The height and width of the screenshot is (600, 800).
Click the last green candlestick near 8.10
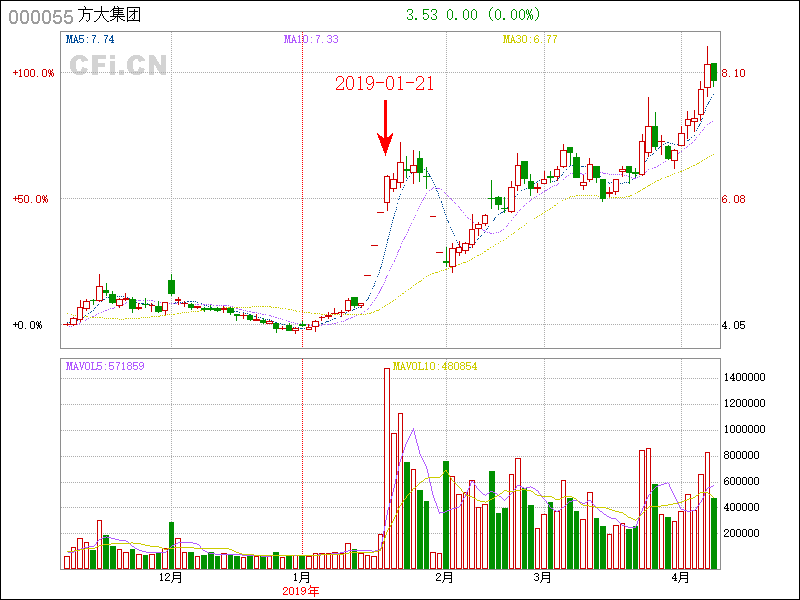pos(714,73)
